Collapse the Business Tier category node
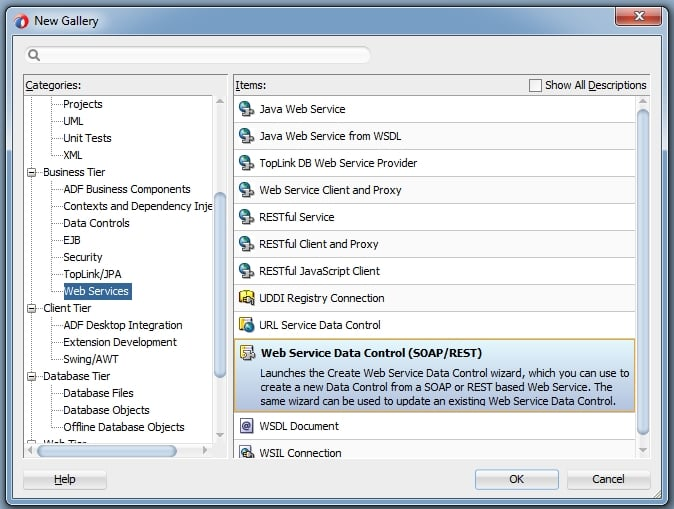This screenshot has width=674, height=509. coord(31,172)
